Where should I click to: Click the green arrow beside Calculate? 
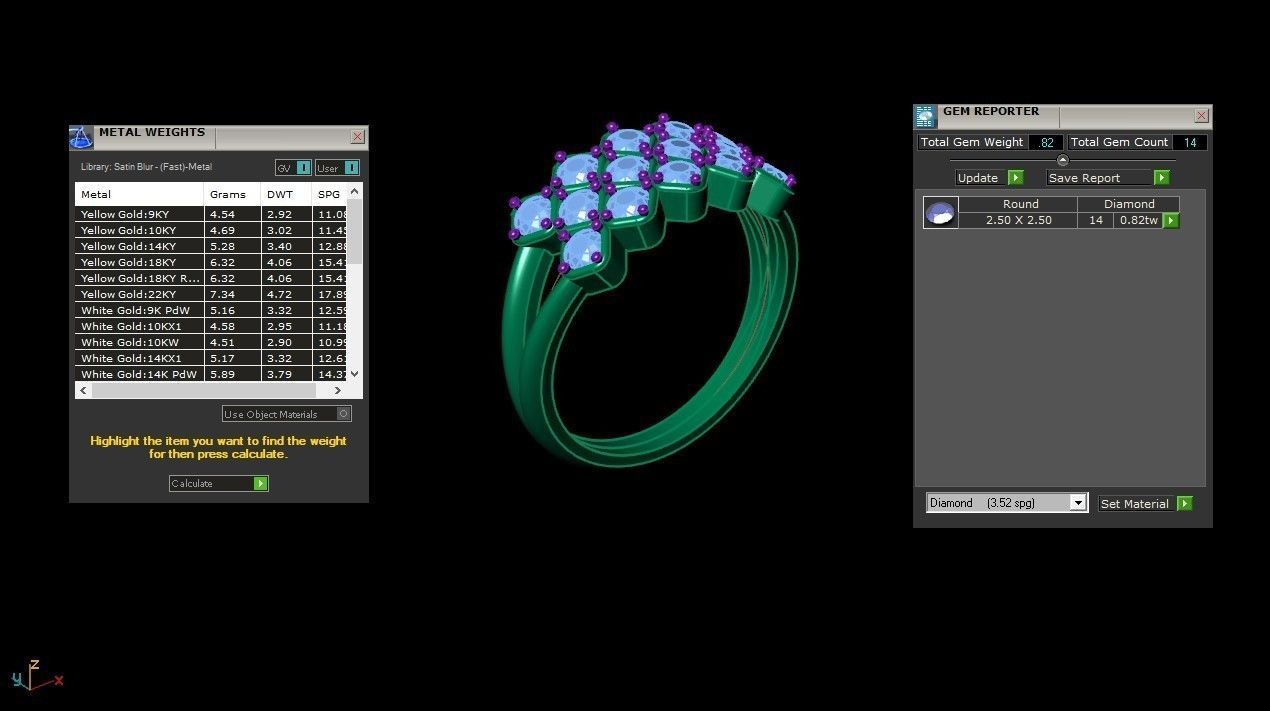pyautogui.click(x=260, y=484)
